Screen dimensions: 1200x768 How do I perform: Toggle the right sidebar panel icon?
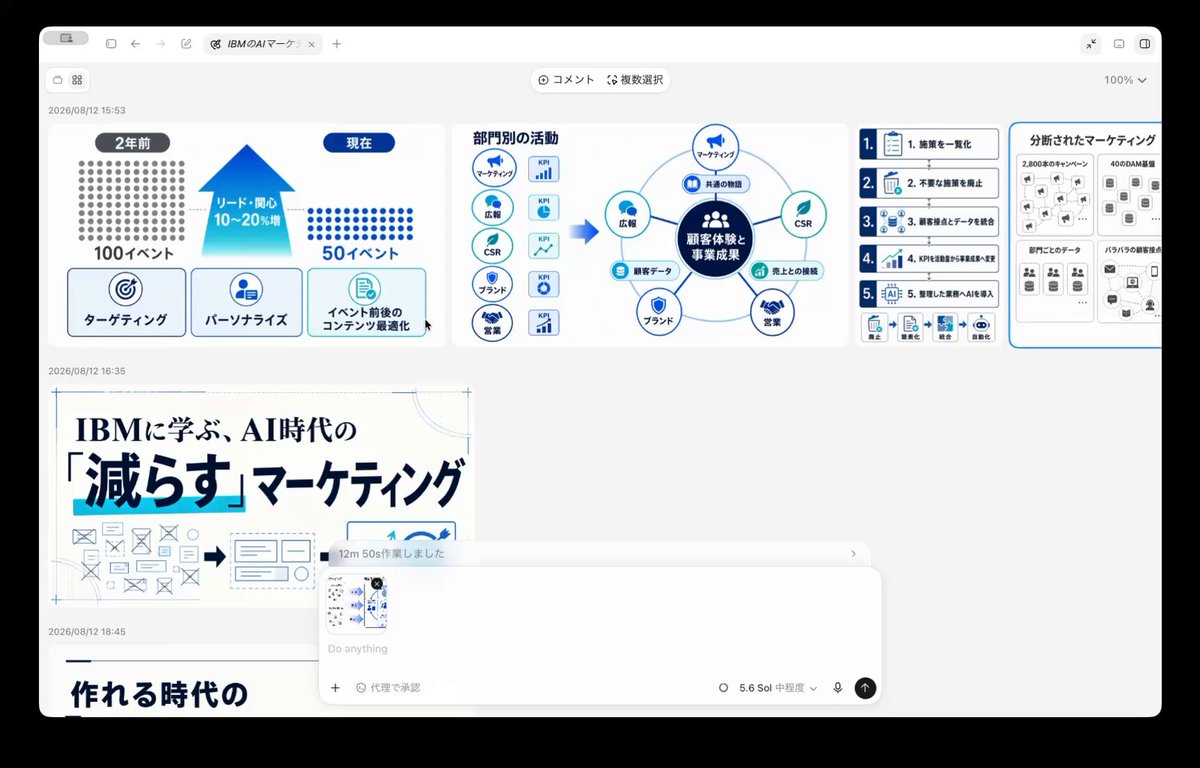pos(1145,44)
